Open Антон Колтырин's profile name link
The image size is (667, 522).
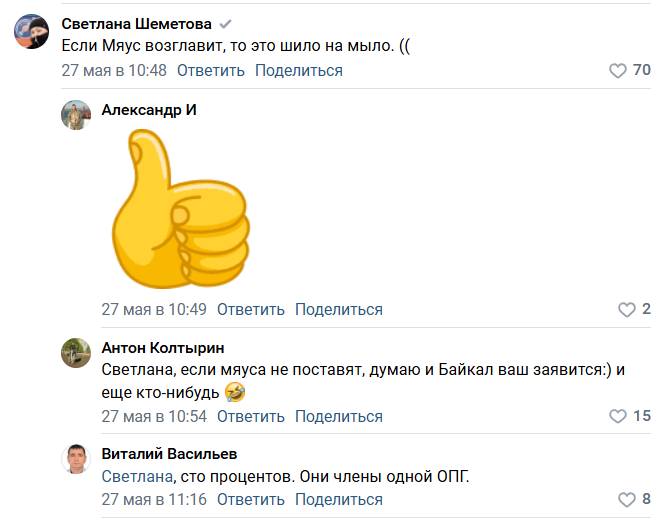pos(163,348)
